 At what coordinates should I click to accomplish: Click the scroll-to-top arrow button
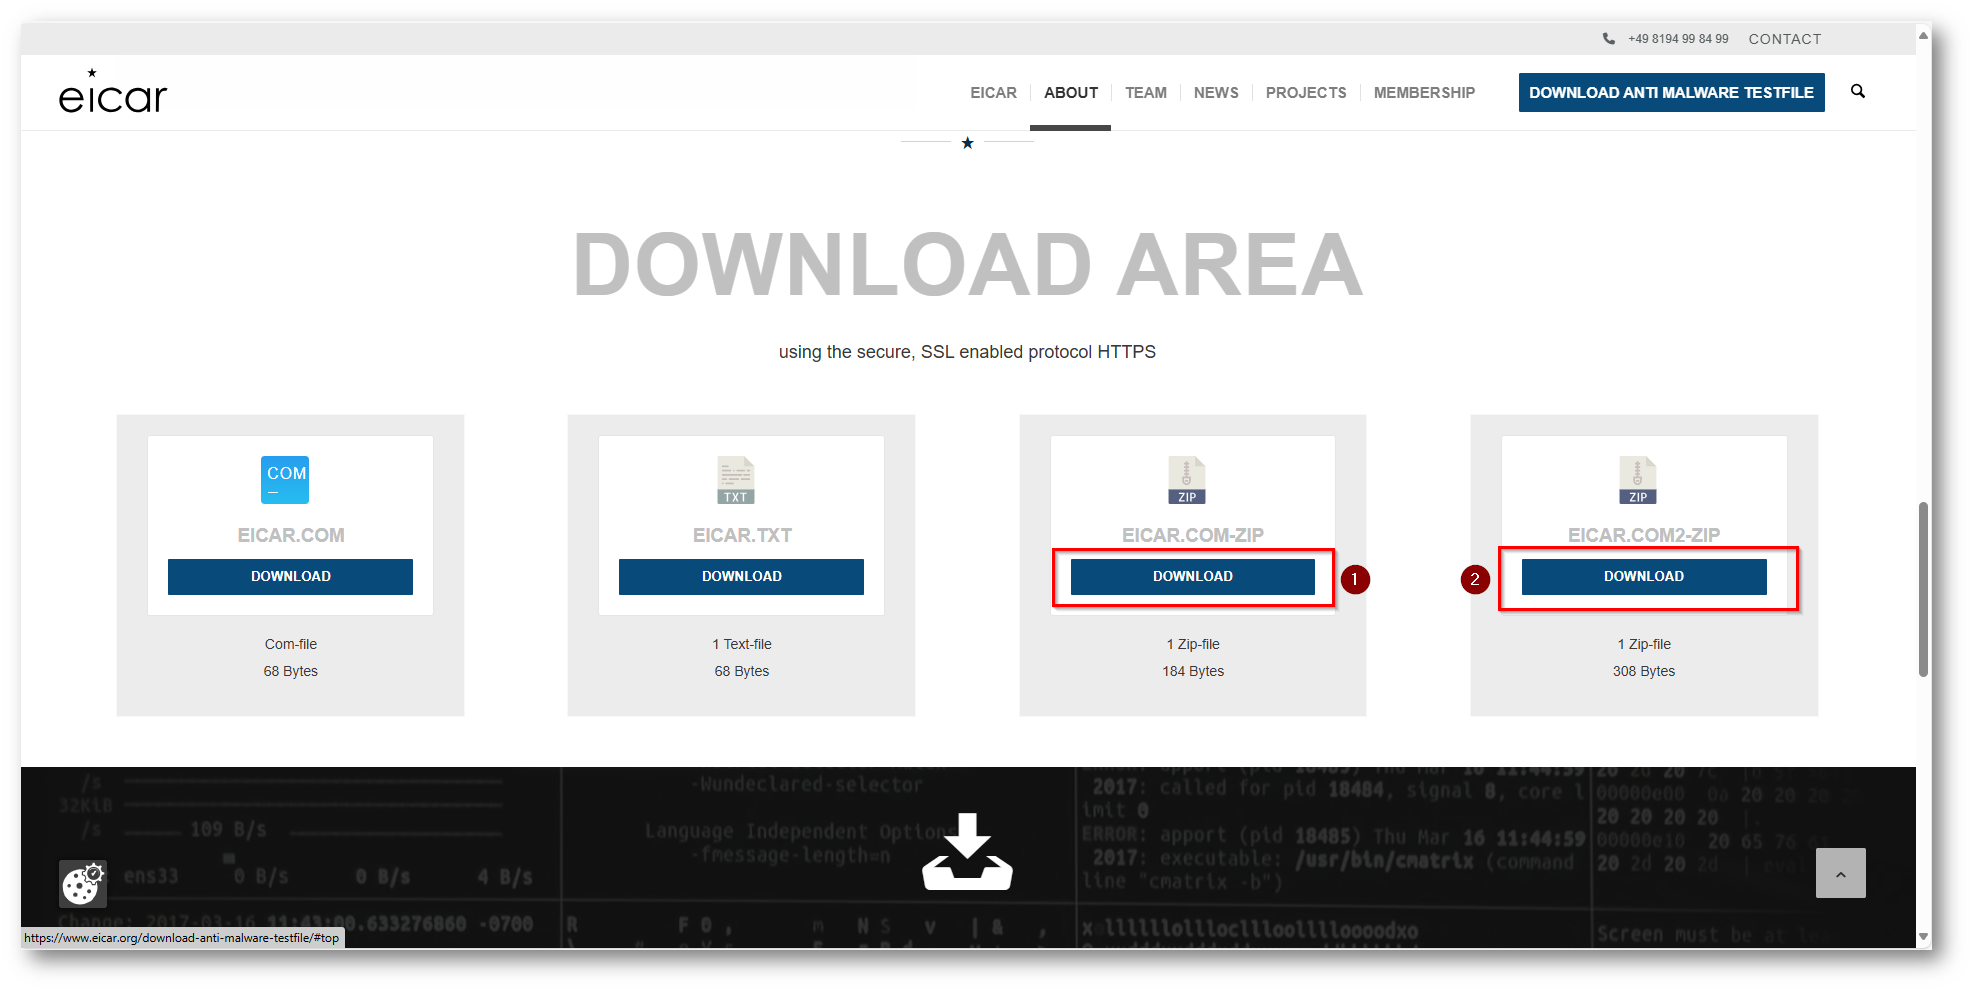tap(1841, 873)
